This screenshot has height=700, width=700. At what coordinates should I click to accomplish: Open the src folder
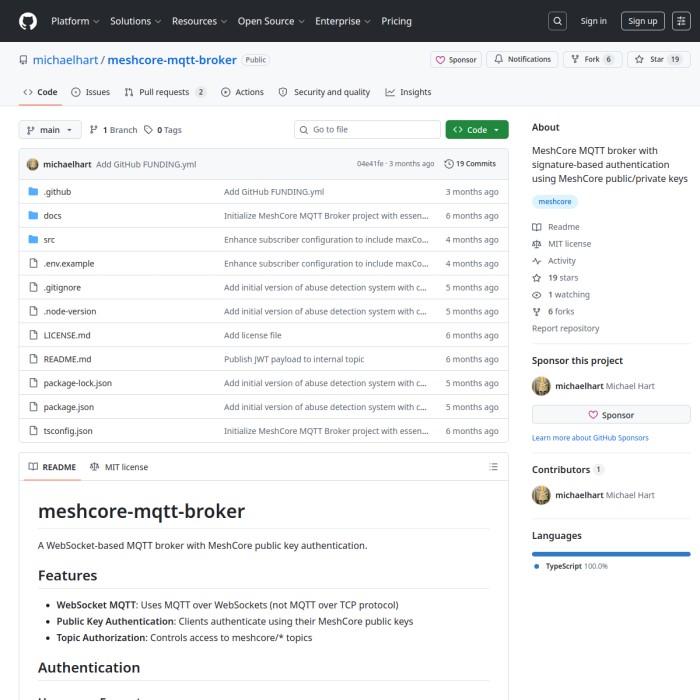click(x=49, y=240)
